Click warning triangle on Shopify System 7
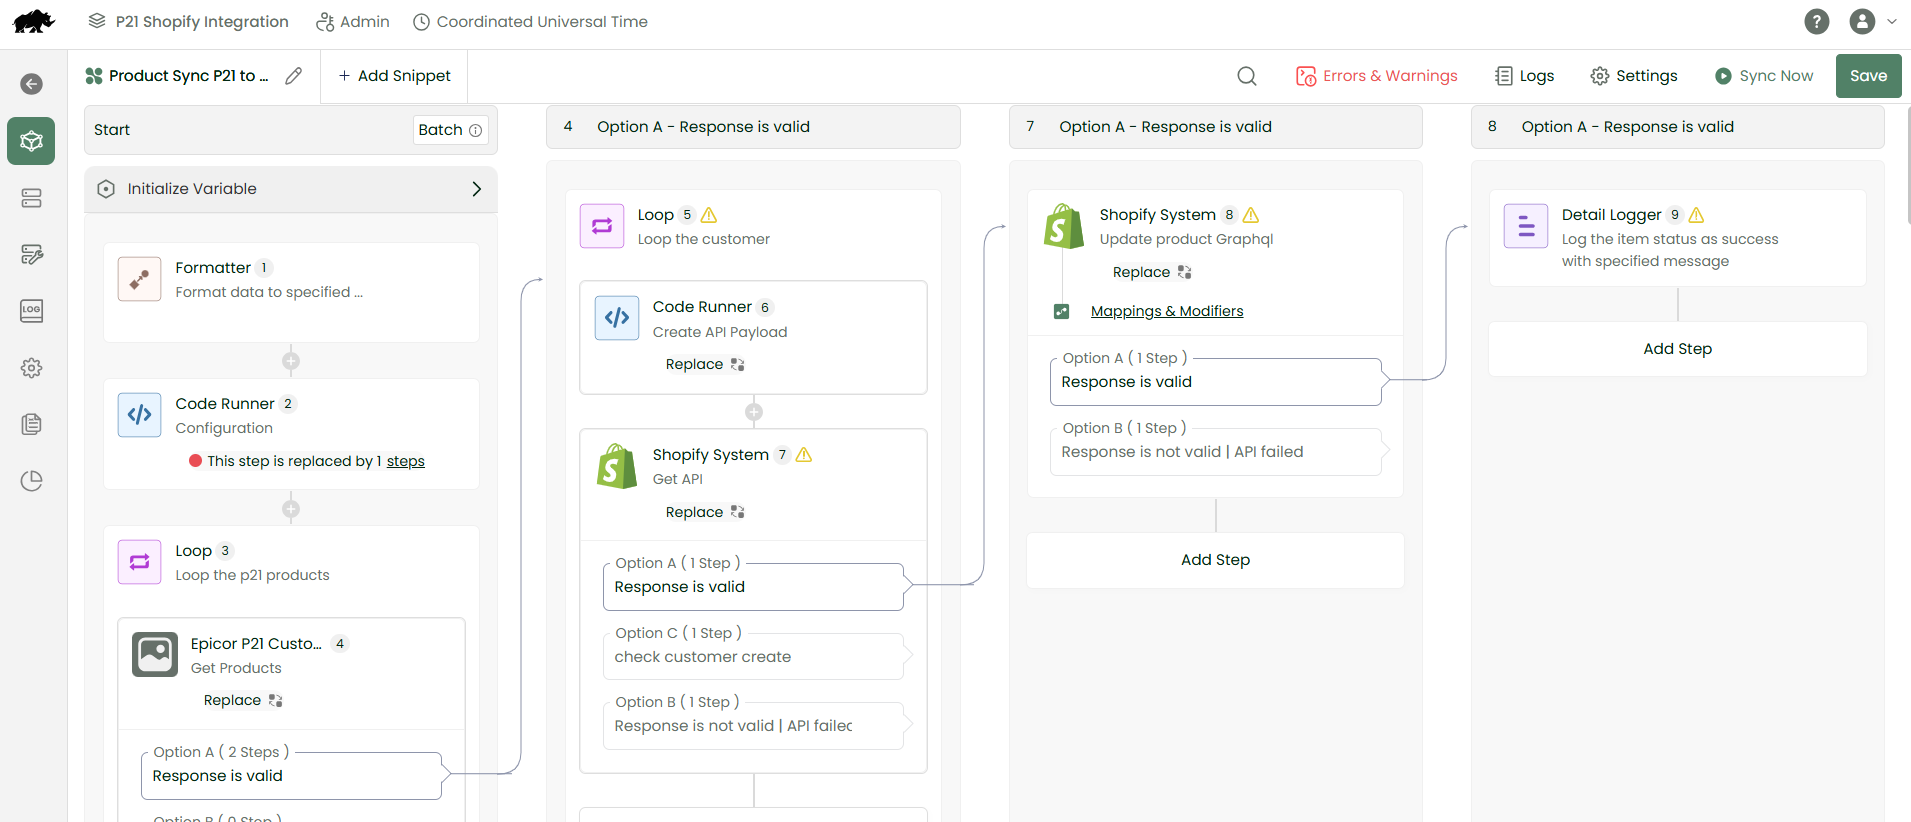Image resolution: width=1911 pixels, height=822 pixels. tap(804, 455)
